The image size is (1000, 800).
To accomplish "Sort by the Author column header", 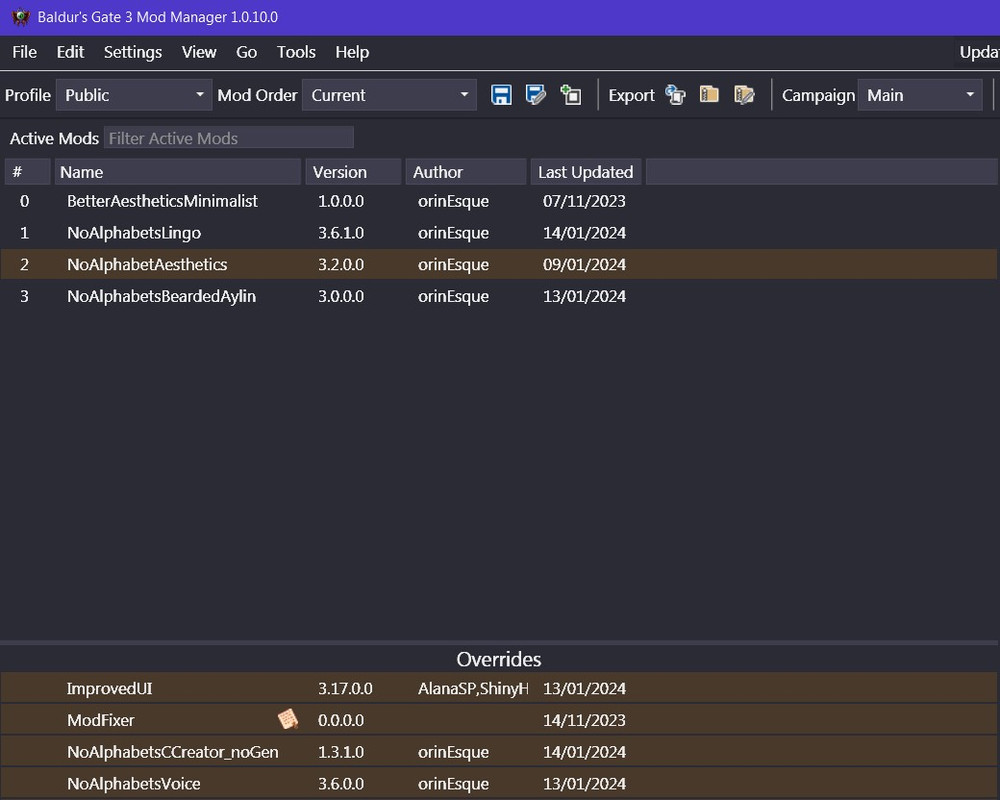I will 466,172.
